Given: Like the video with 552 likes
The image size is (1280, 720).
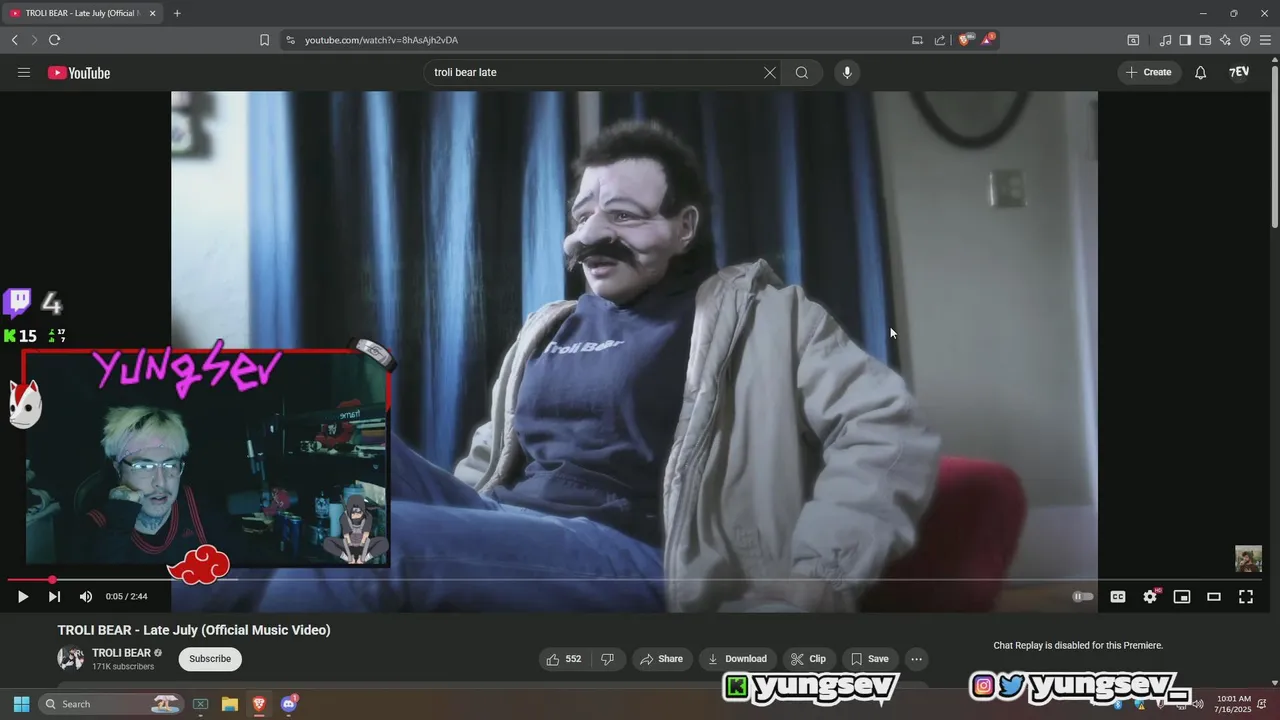Looking at the screenshot, I should click(563, 659).
